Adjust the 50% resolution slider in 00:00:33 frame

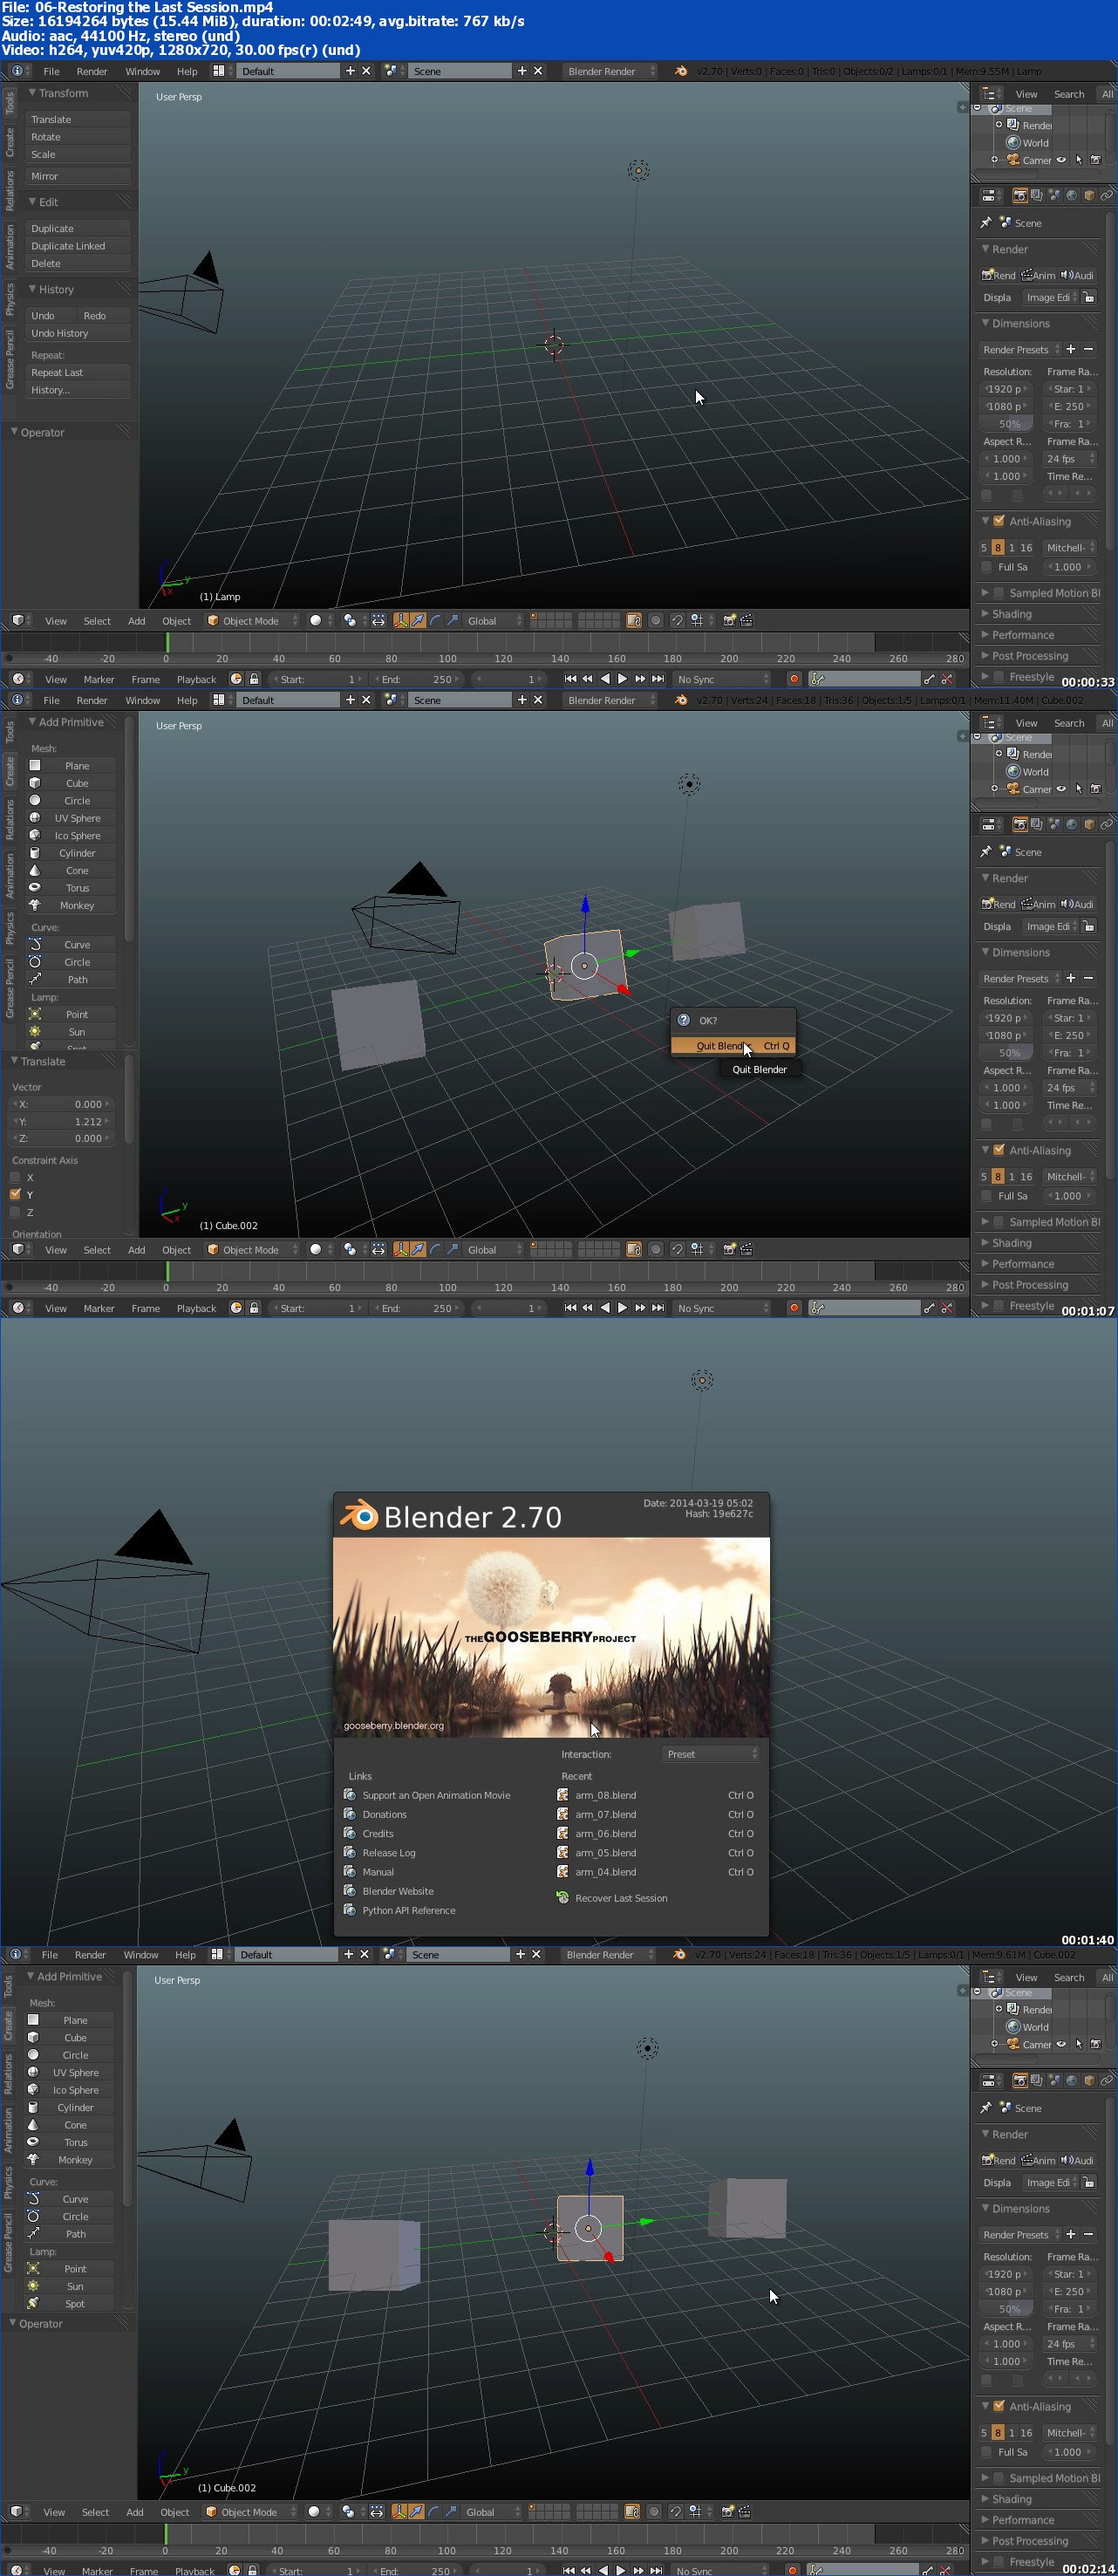(1006, 424)
